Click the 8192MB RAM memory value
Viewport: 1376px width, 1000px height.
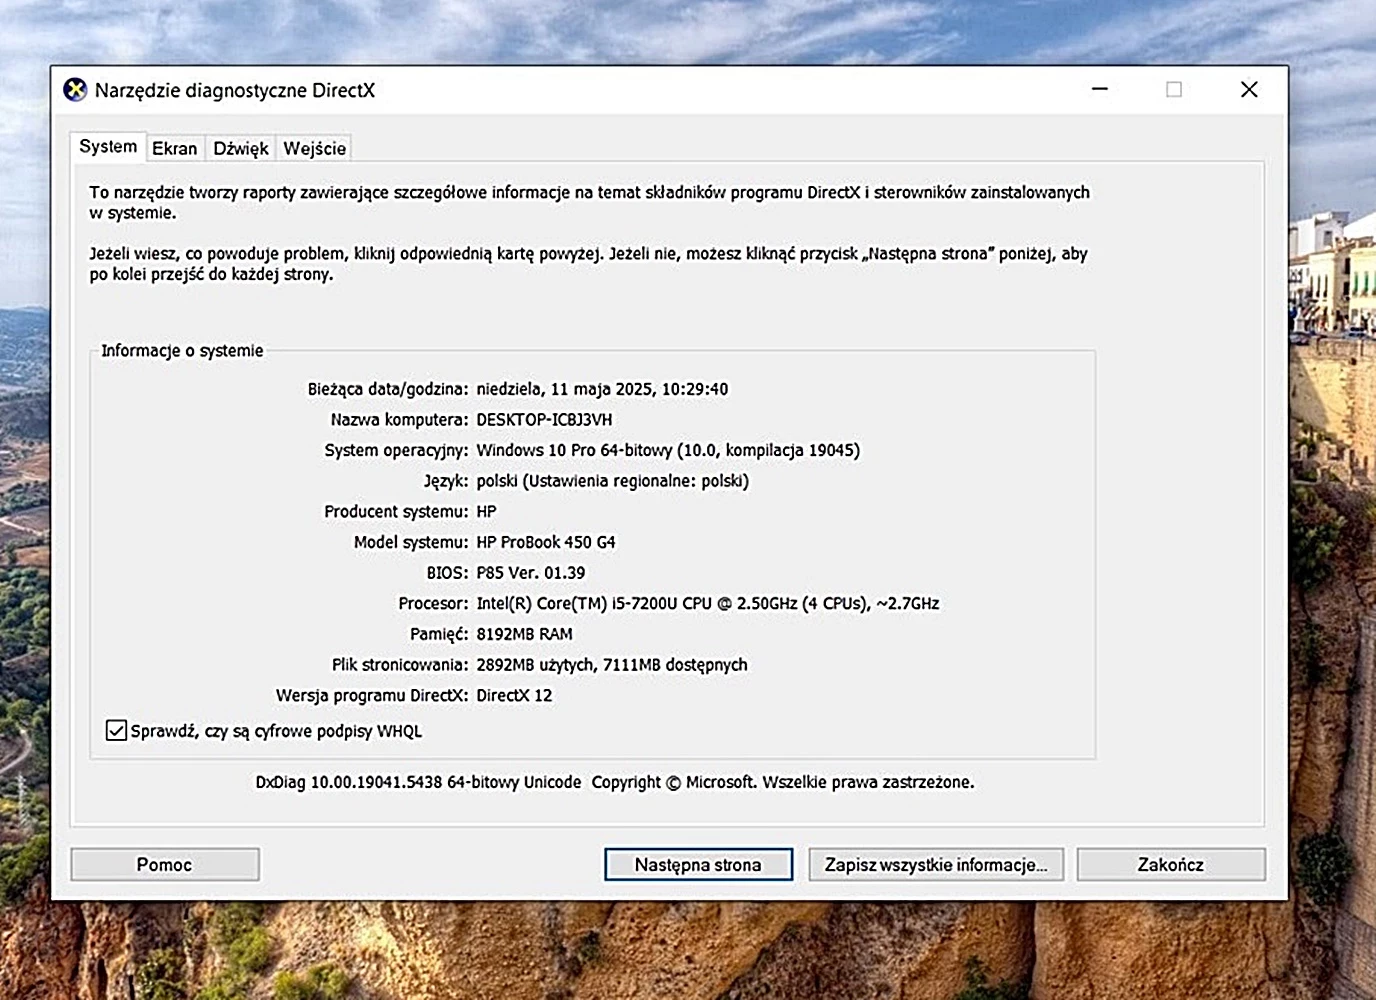(x=524, y=634)
